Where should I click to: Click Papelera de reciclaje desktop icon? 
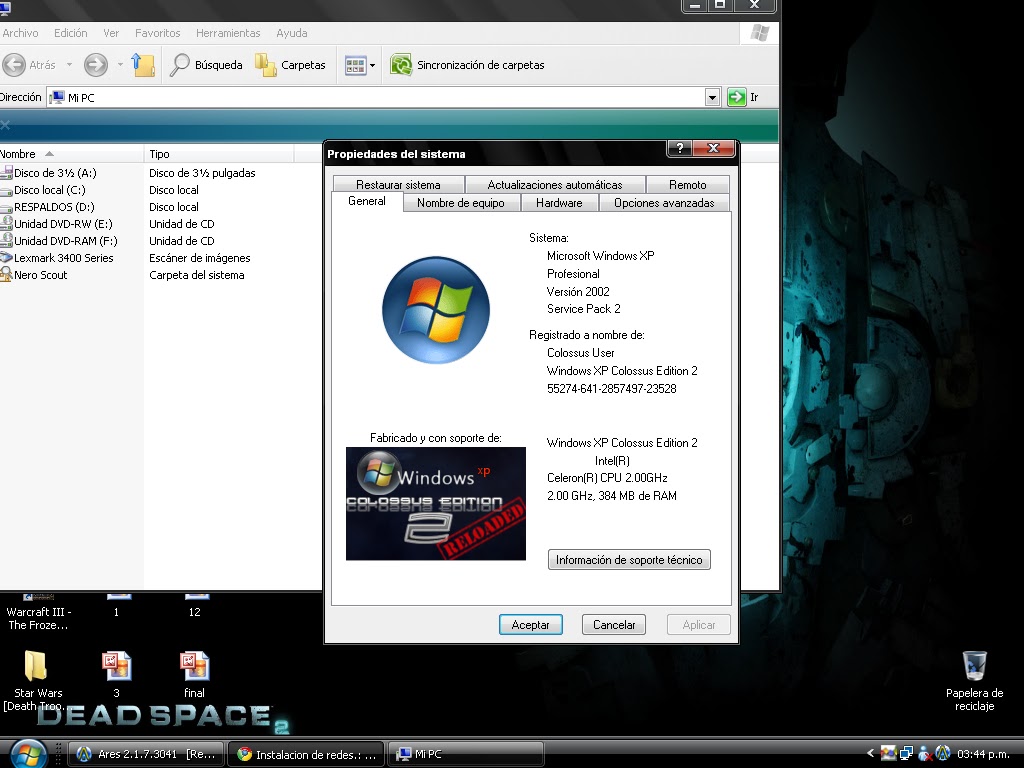[x=974, y=665]
